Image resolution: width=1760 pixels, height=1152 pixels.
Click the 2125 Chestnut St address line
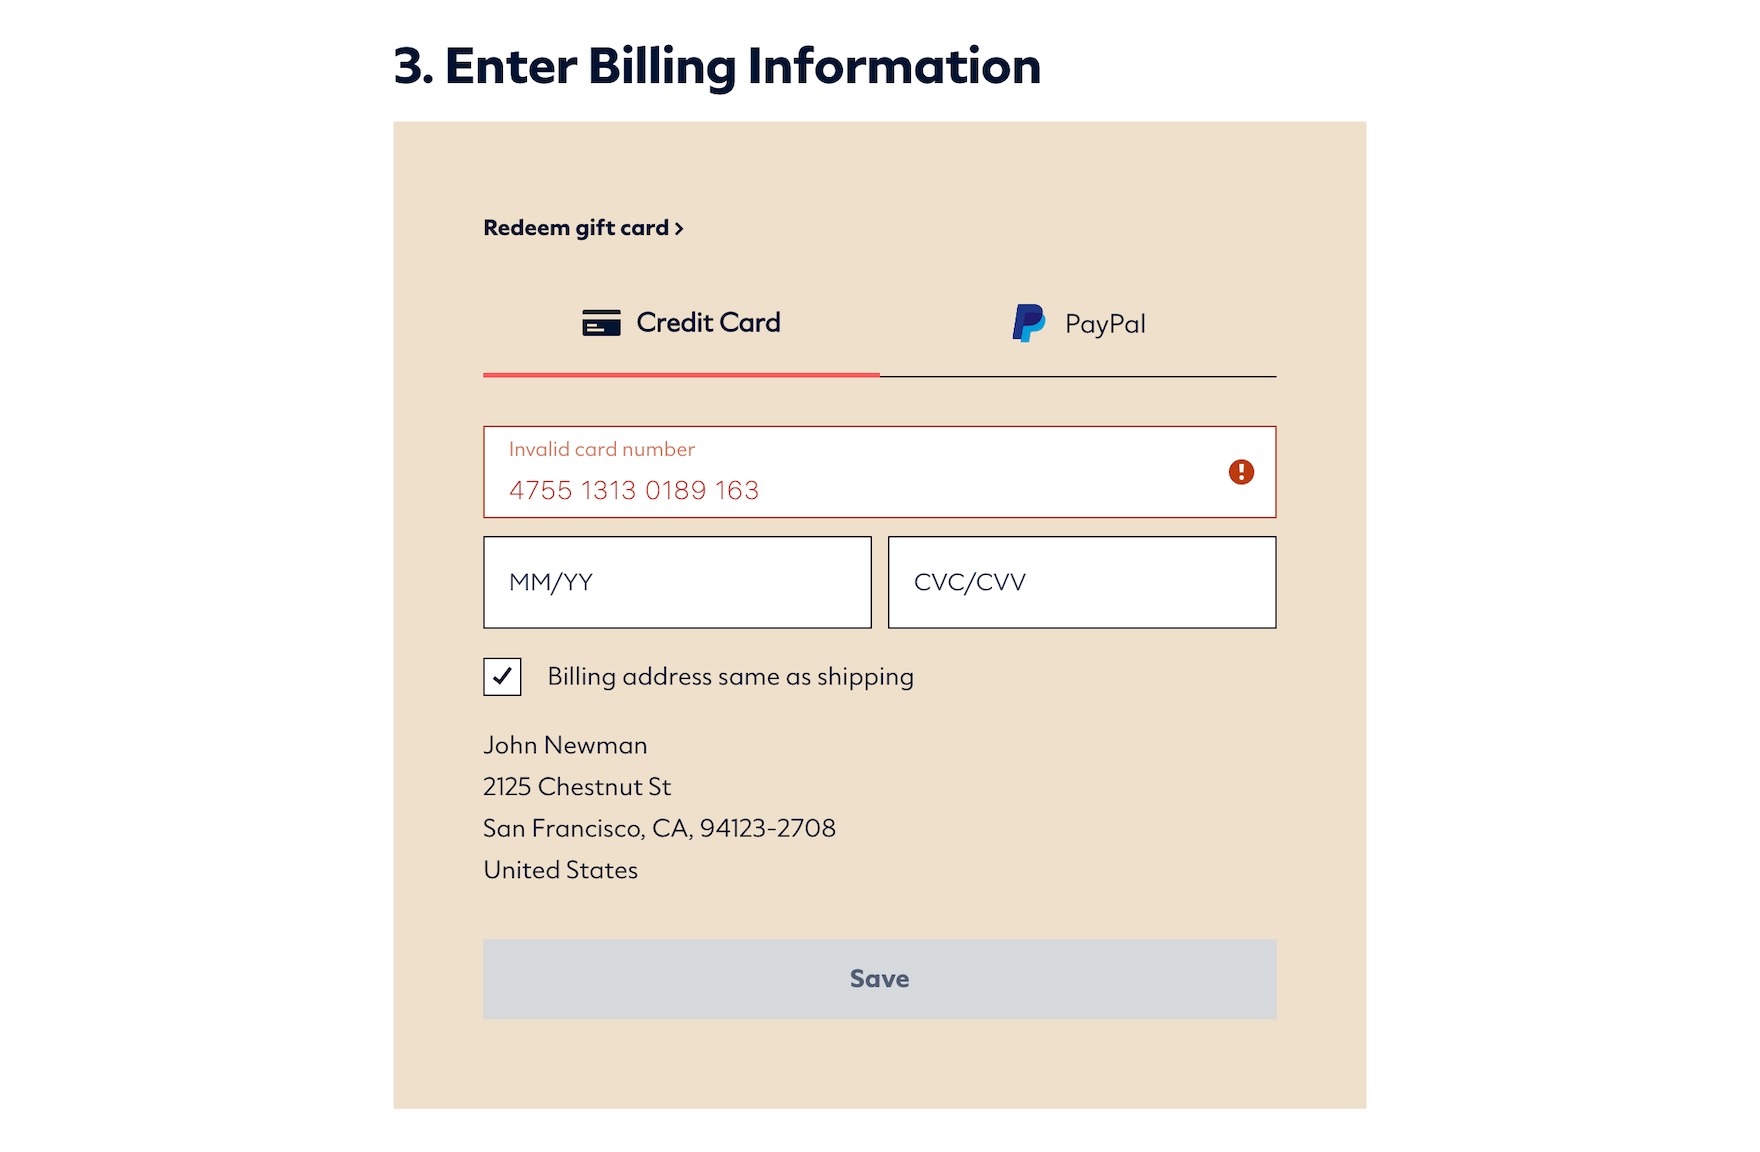point(577,787)
